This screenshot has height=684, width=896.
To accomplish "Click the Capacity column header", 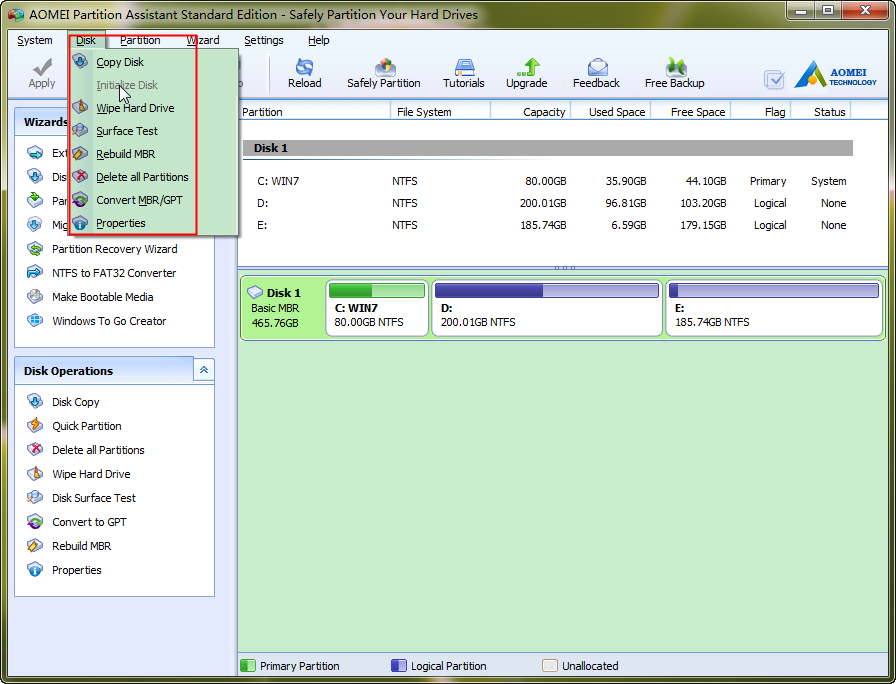I will point(531,112).
